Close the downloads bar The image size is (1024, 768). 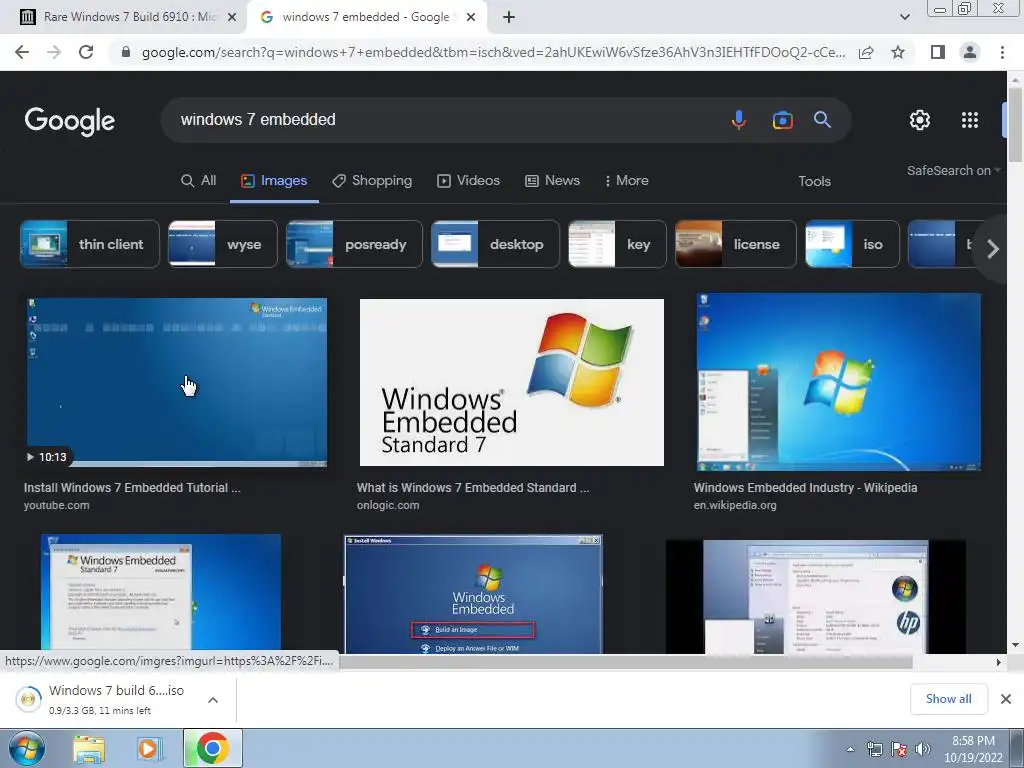(1006, 699)
